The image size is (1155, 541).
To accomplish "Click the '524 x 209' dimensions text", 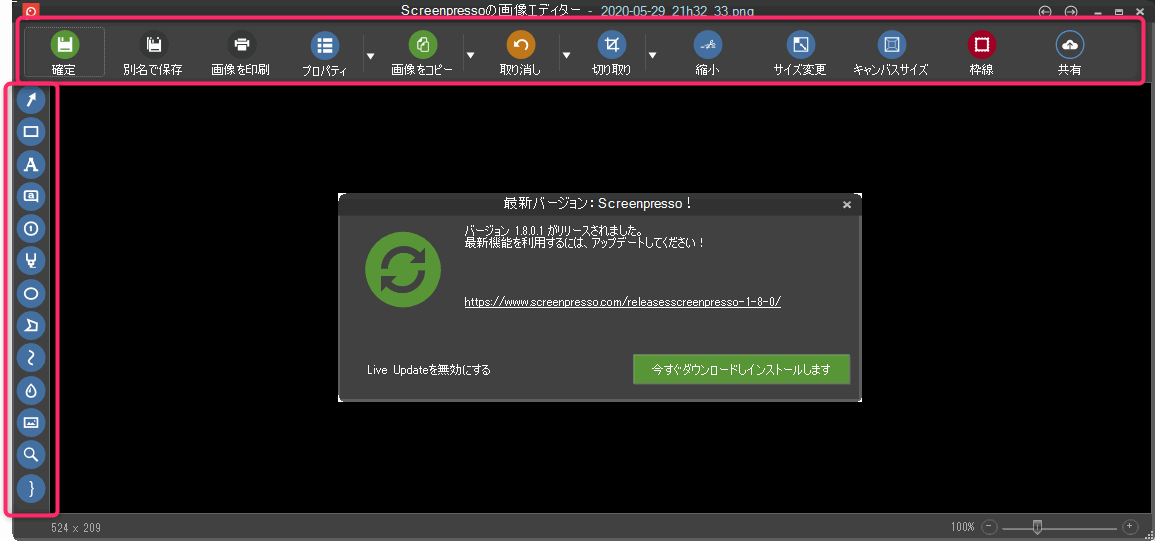I will coord(76,528).
